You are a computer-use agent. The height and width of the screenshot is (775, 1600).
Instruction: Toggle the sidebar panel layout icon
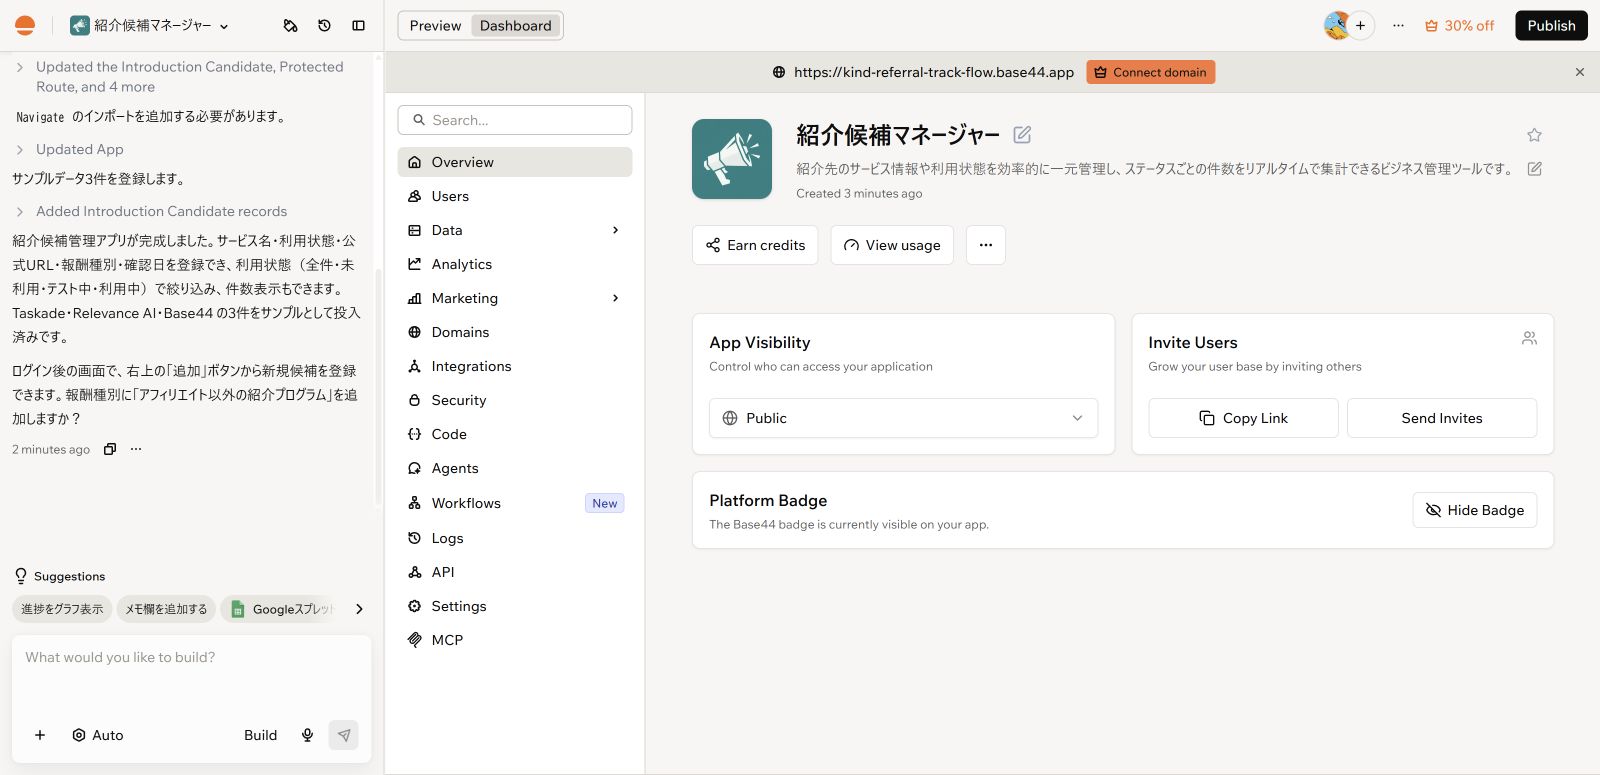pyautogui.click(x=358, y=26)
